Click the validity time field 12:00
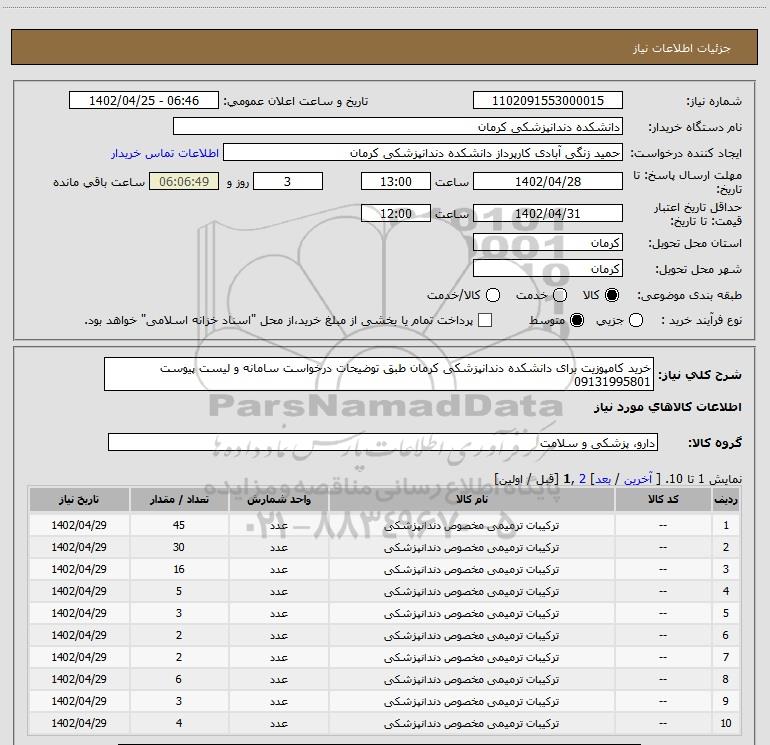Viewport: 770px width, 745px height. 396,213
